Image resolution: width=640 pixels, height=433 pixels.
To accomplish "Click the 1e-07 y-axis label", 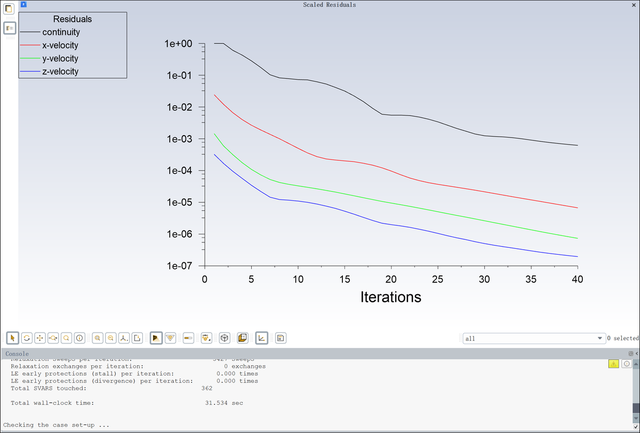I will pyautogui.click(x=179, y=266).
